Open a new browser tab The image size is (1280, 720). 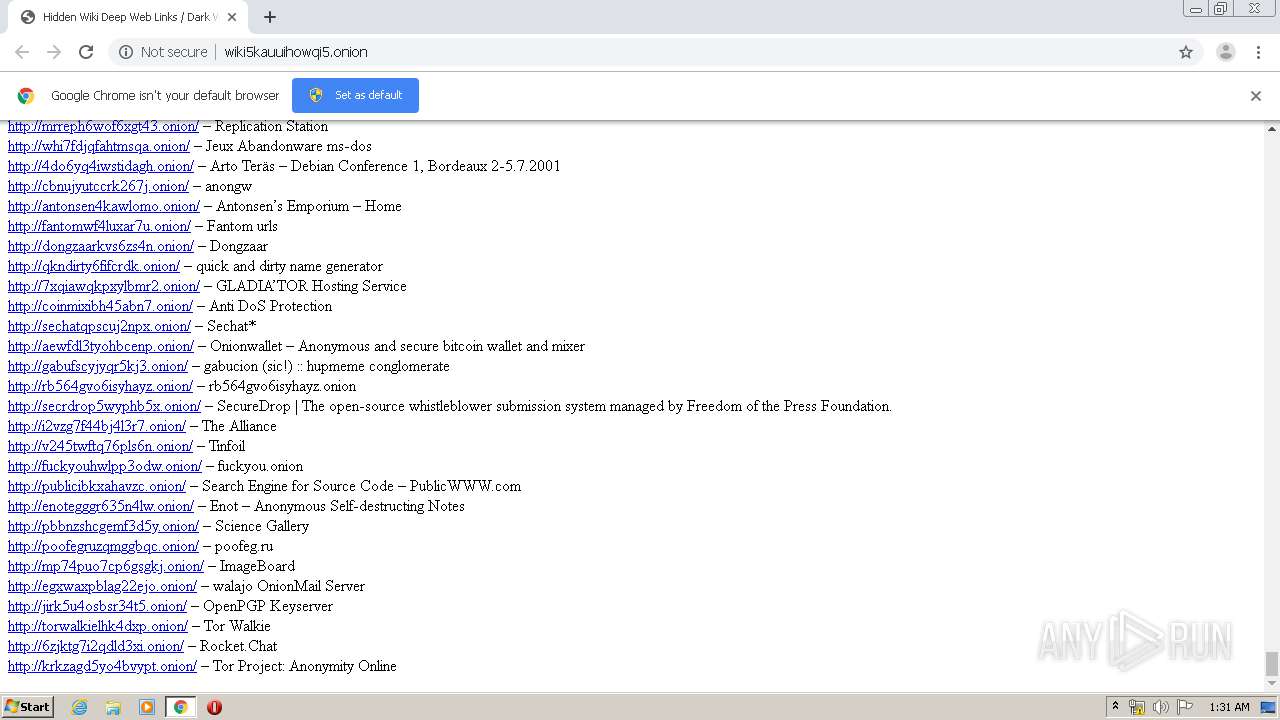[x=269, y=17]
